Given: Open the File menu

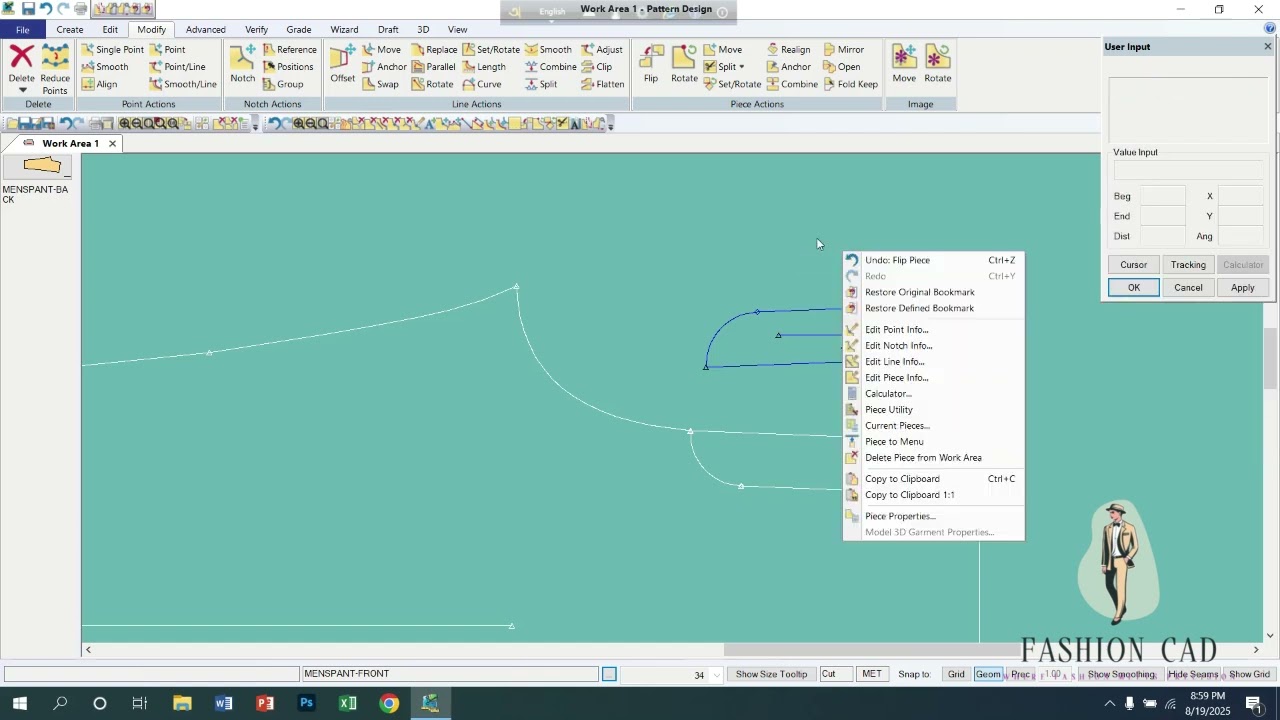Looking at the screenshot, I should [22, 30].
